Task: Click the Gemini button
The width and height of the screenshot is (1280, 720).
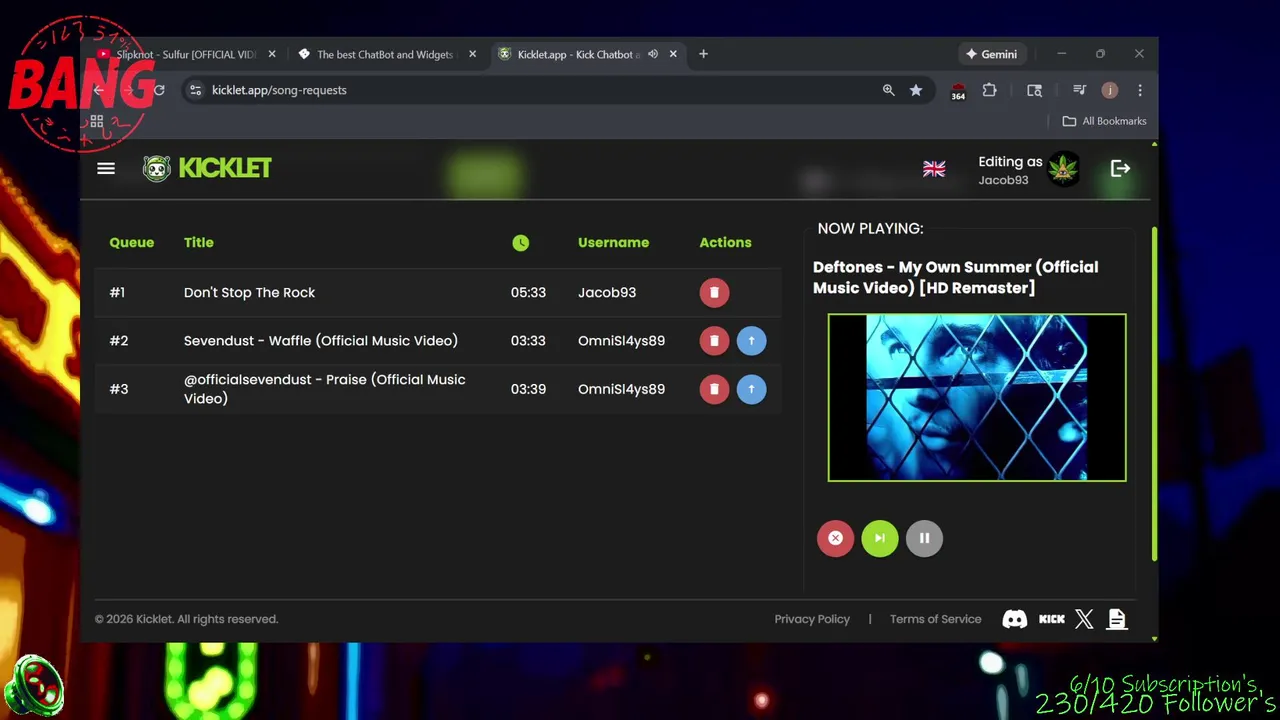Action: (991, 54)
